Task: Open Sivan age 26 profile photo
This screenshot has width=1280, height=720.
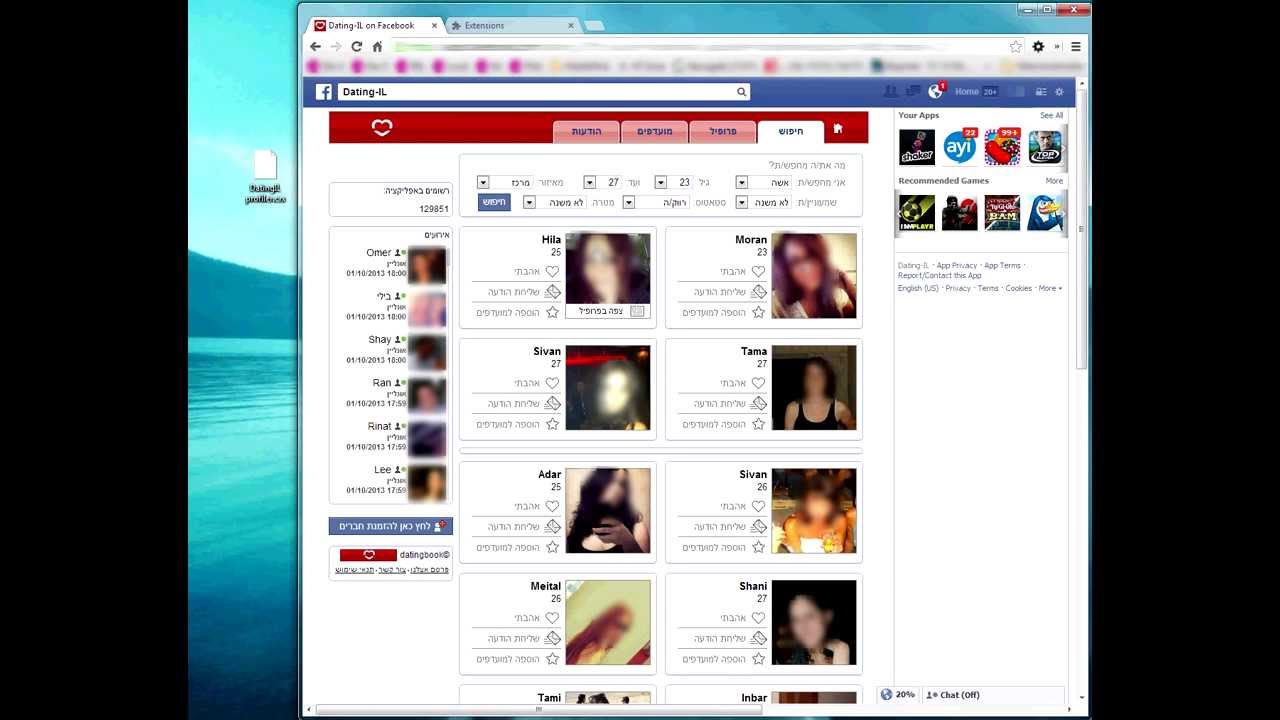Action: tap(814, 511)
